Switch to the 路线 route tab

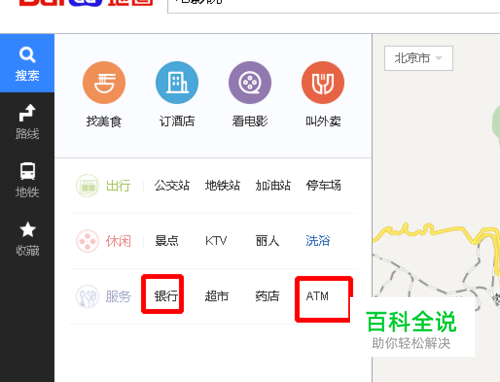27,122
